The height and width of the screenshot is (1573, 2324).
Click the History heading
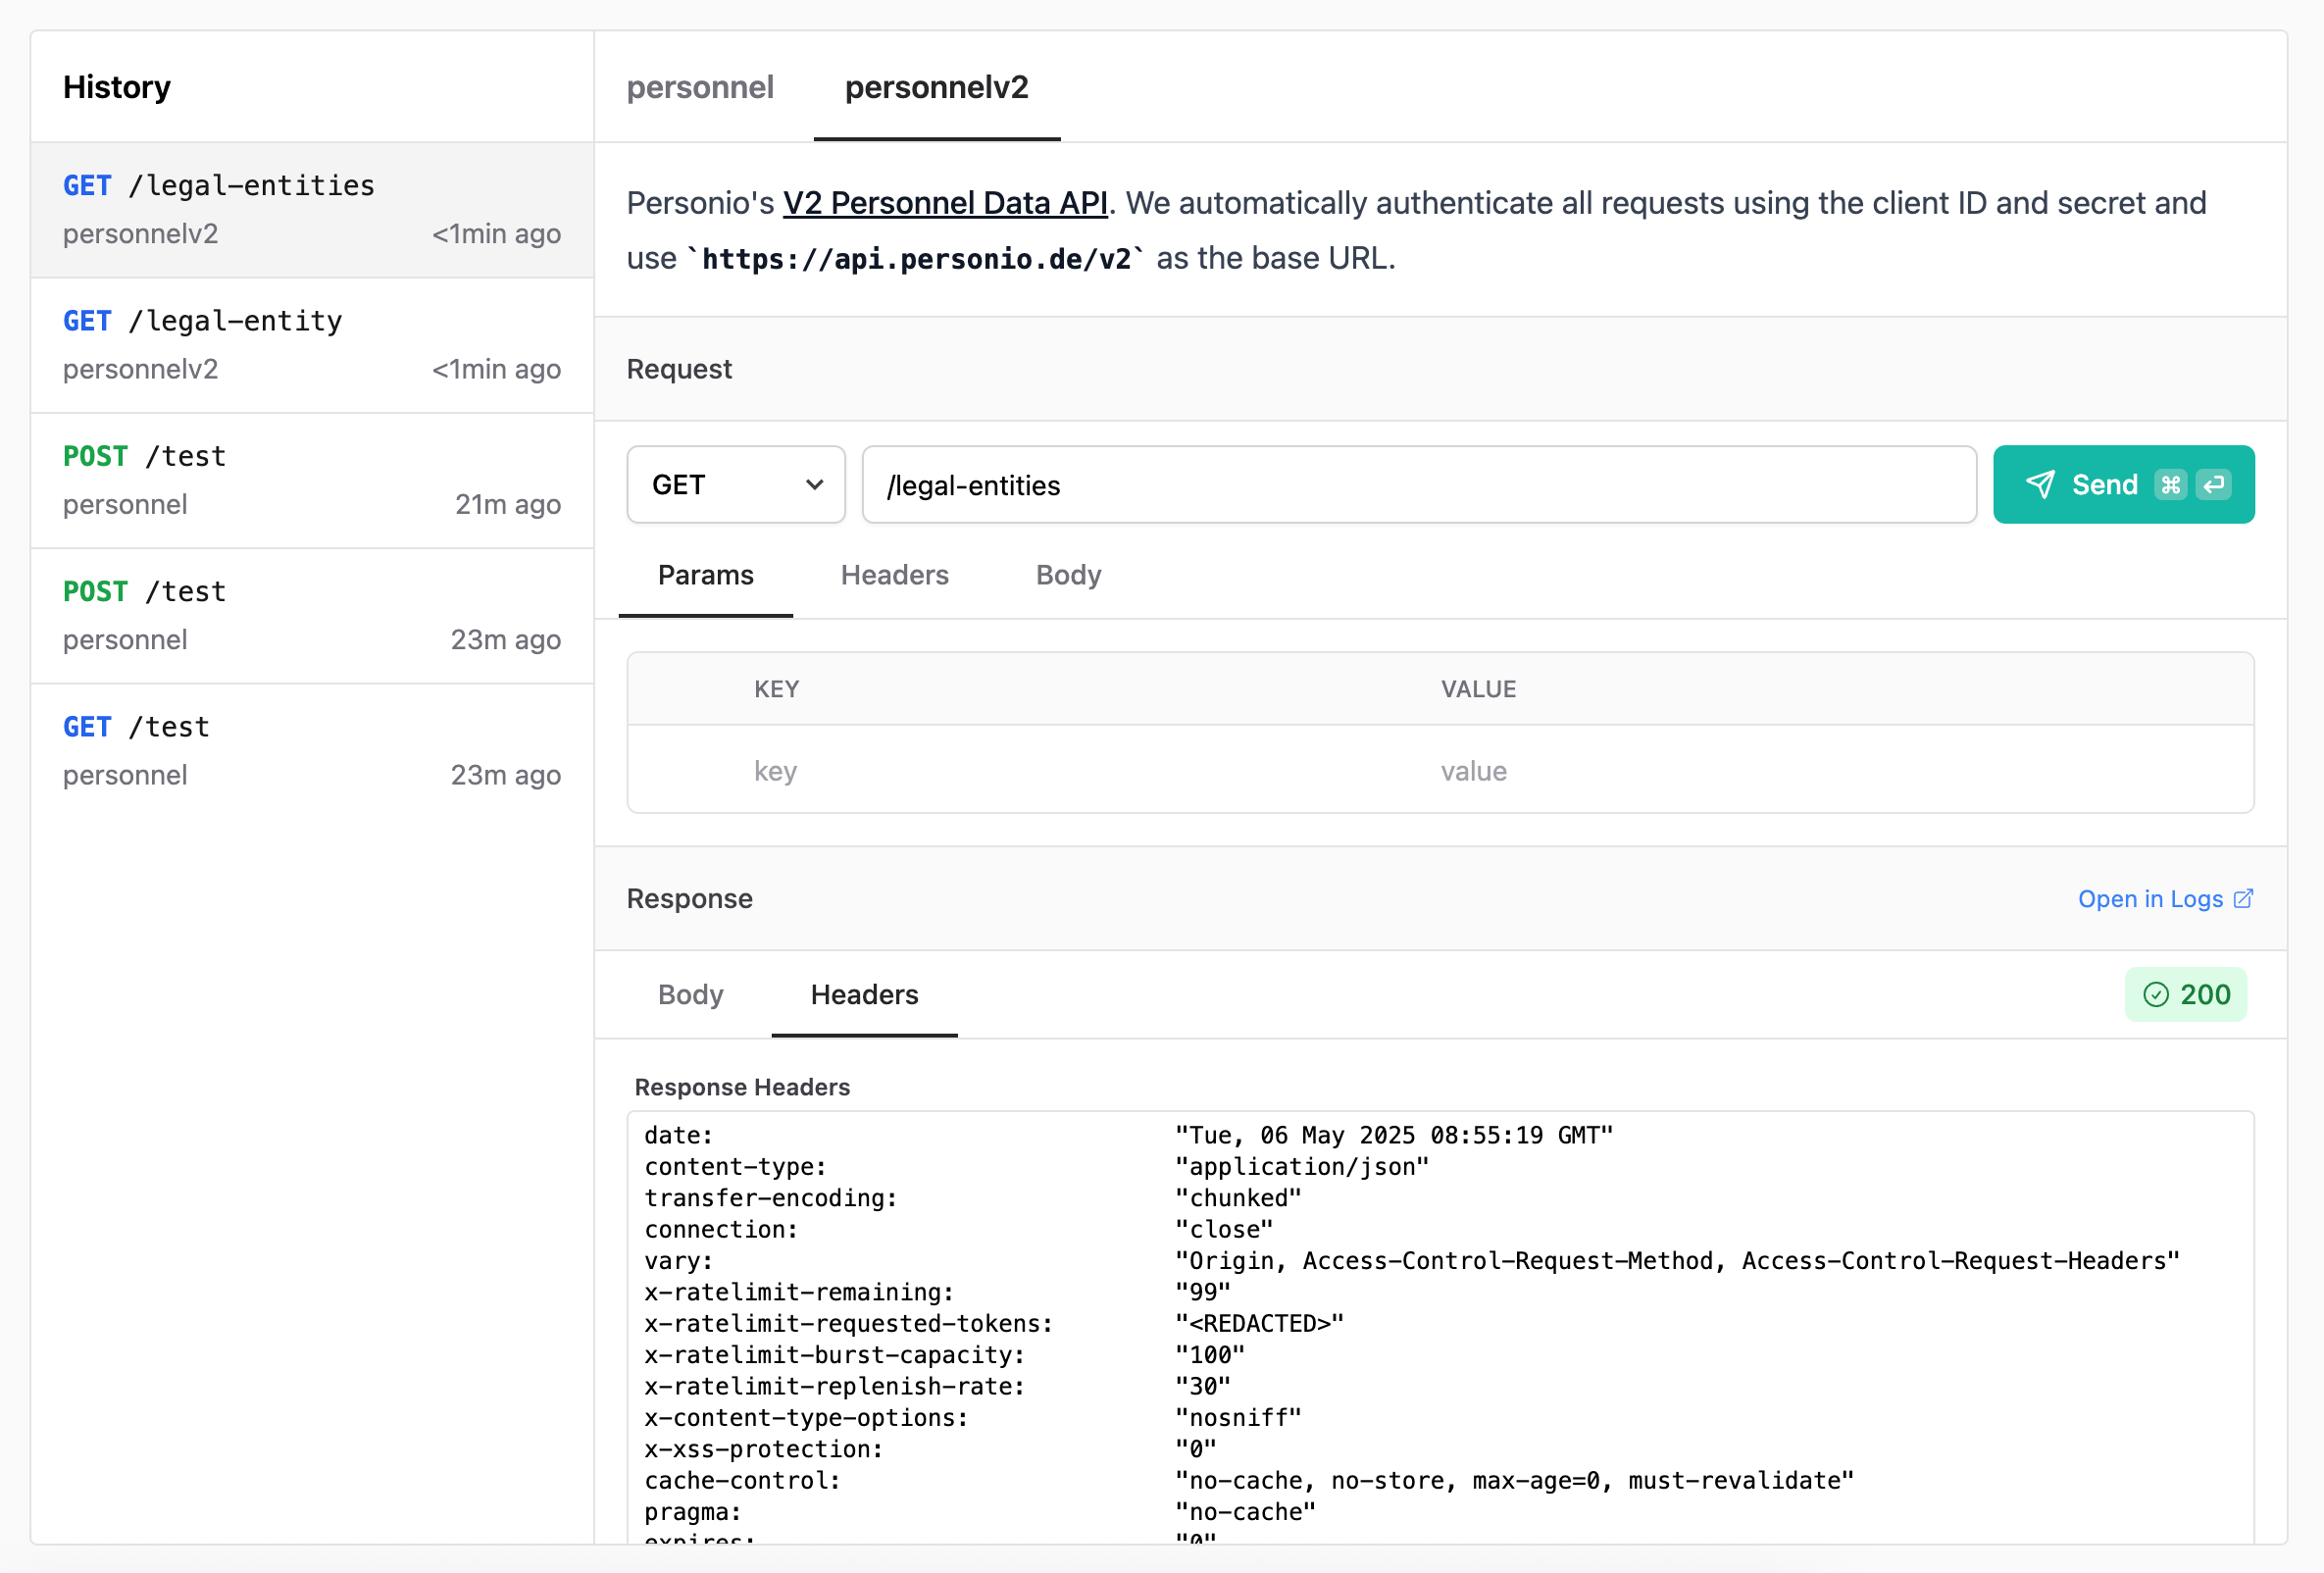pyautogui.click(x=117, y=87)
